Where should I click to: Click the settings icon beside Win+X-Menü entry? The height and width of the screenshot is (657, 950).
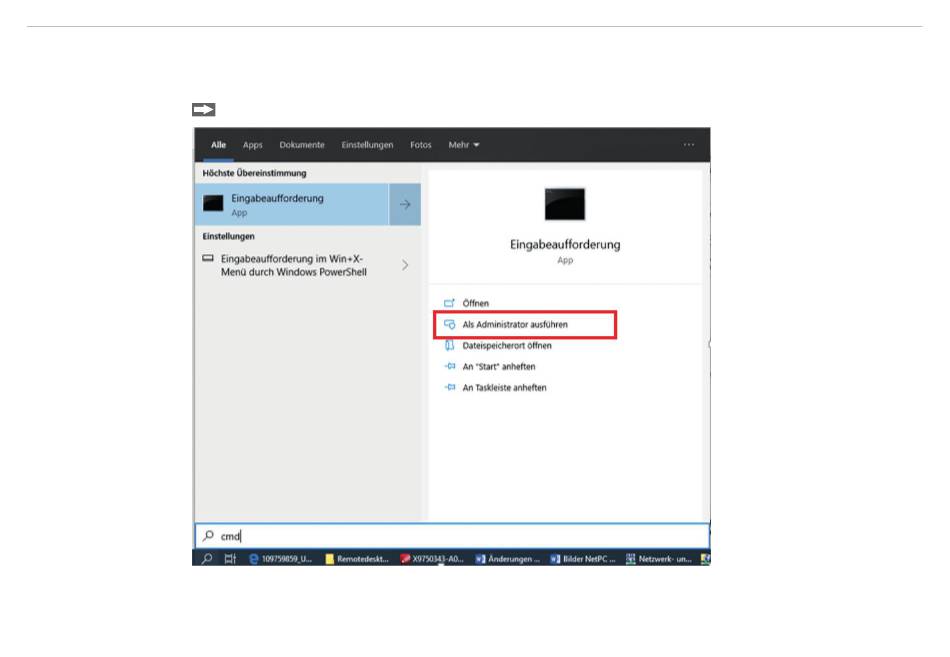click(x=208, y=258)
